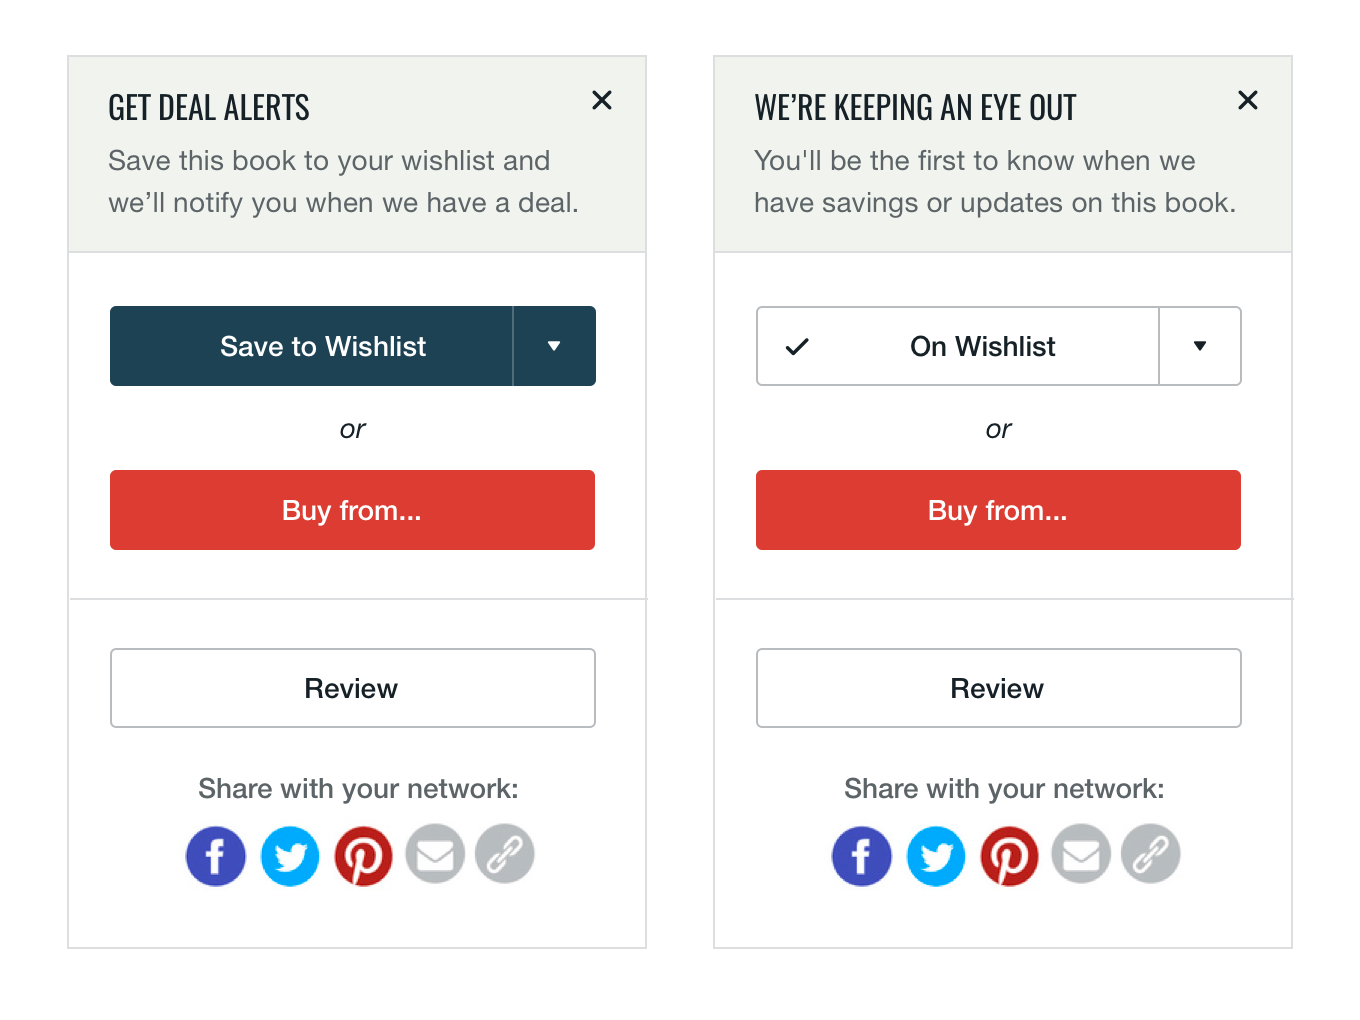Share on Pinterest in the right panel

tap(1009, 856)
